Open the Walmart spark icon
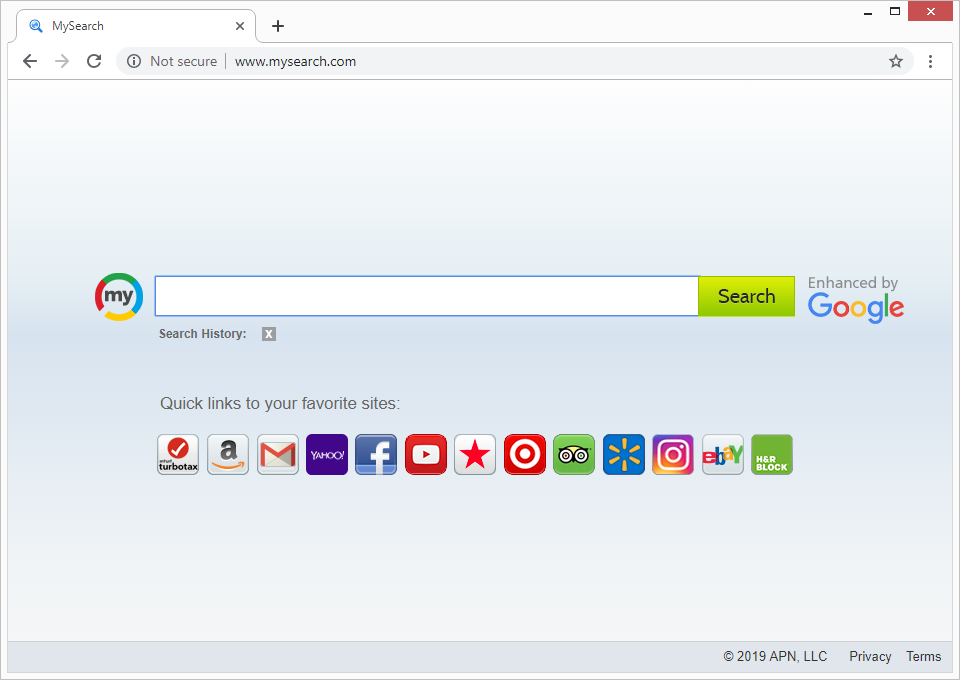The image size is (960, 680). coord(624,455)
